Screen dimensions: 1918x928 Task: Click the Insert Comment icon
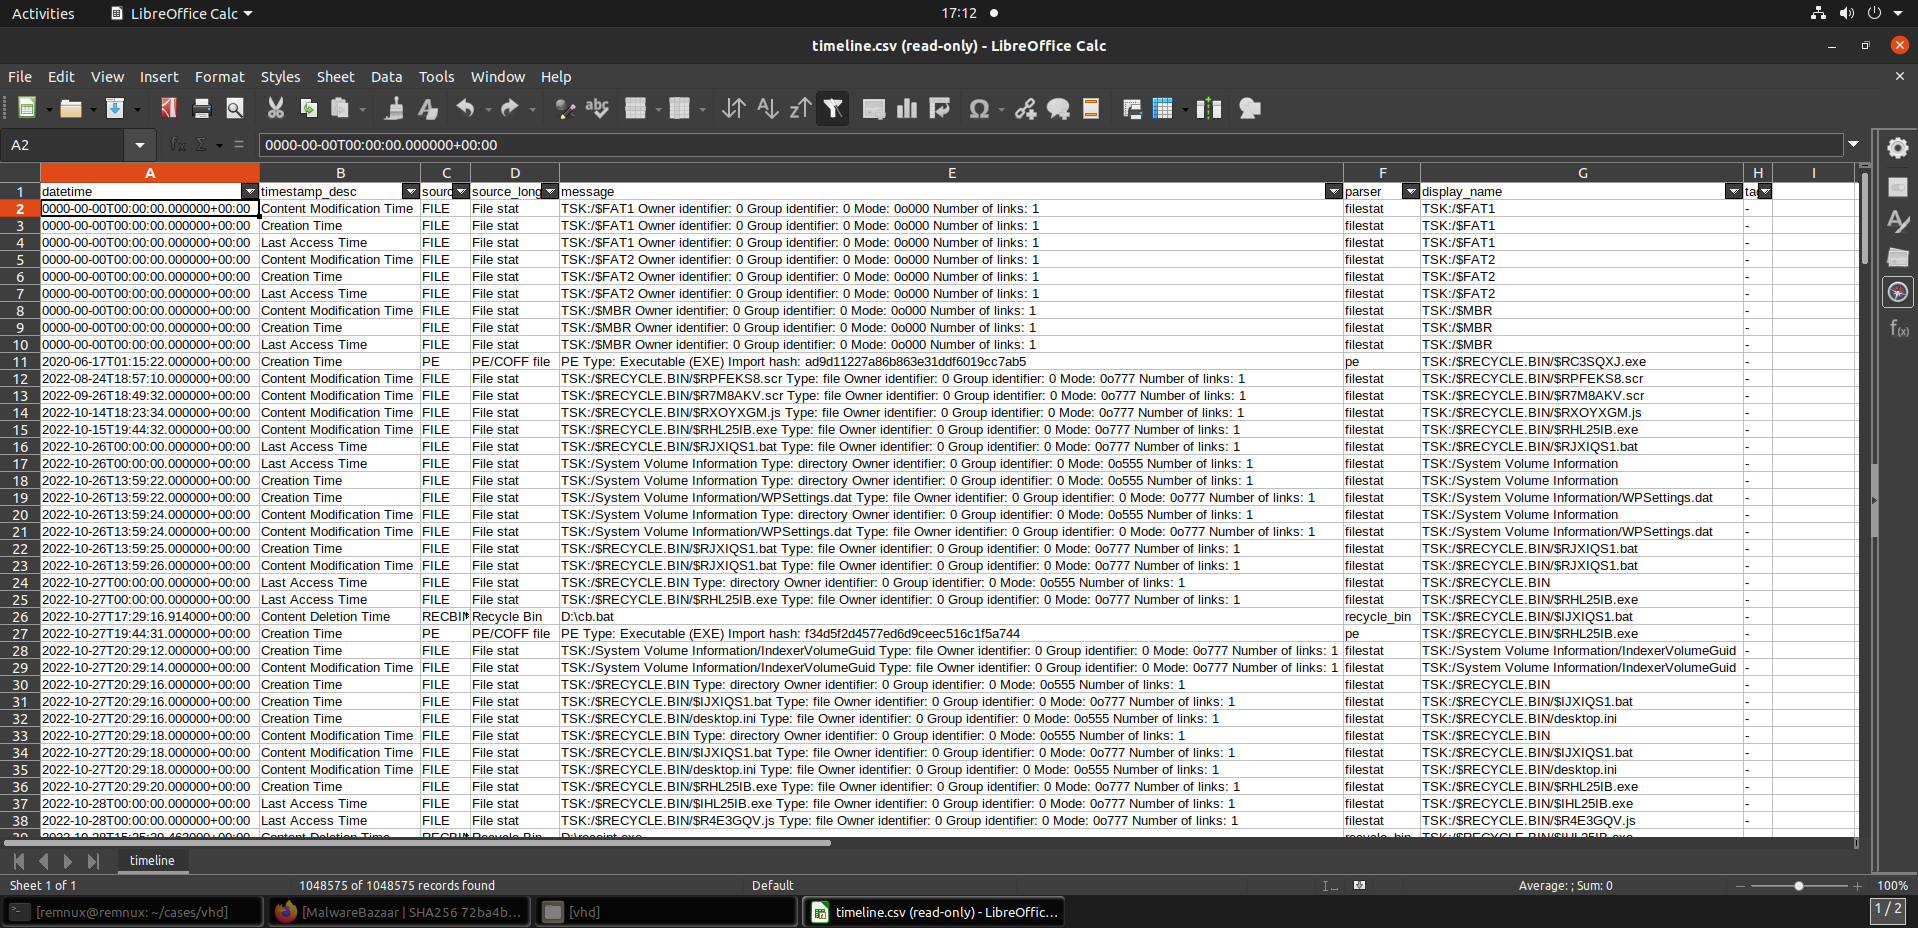pyautogui.click(x=1058, y=109)
